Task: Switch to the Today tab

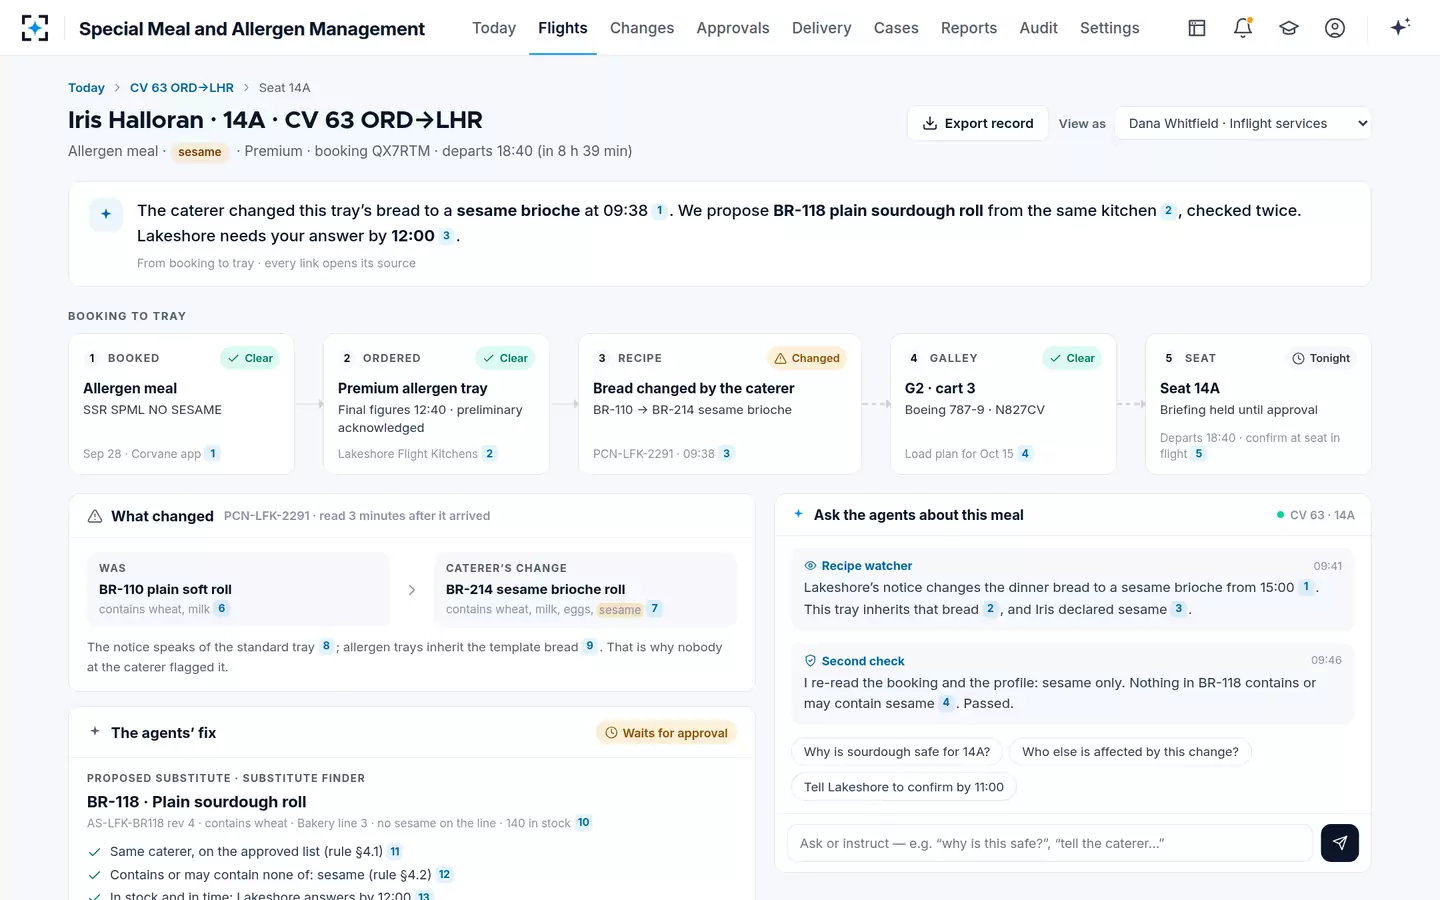Action: (494, 28)
